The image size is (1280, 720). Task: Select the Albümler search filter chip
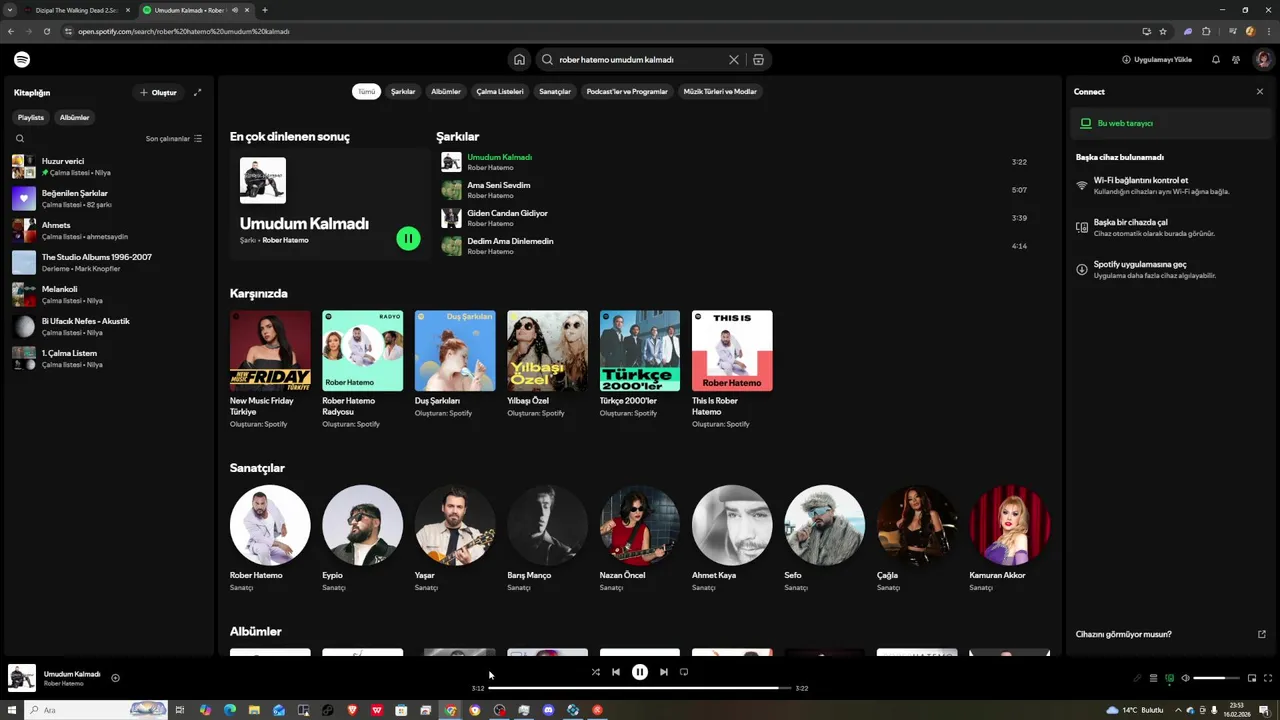446,91
